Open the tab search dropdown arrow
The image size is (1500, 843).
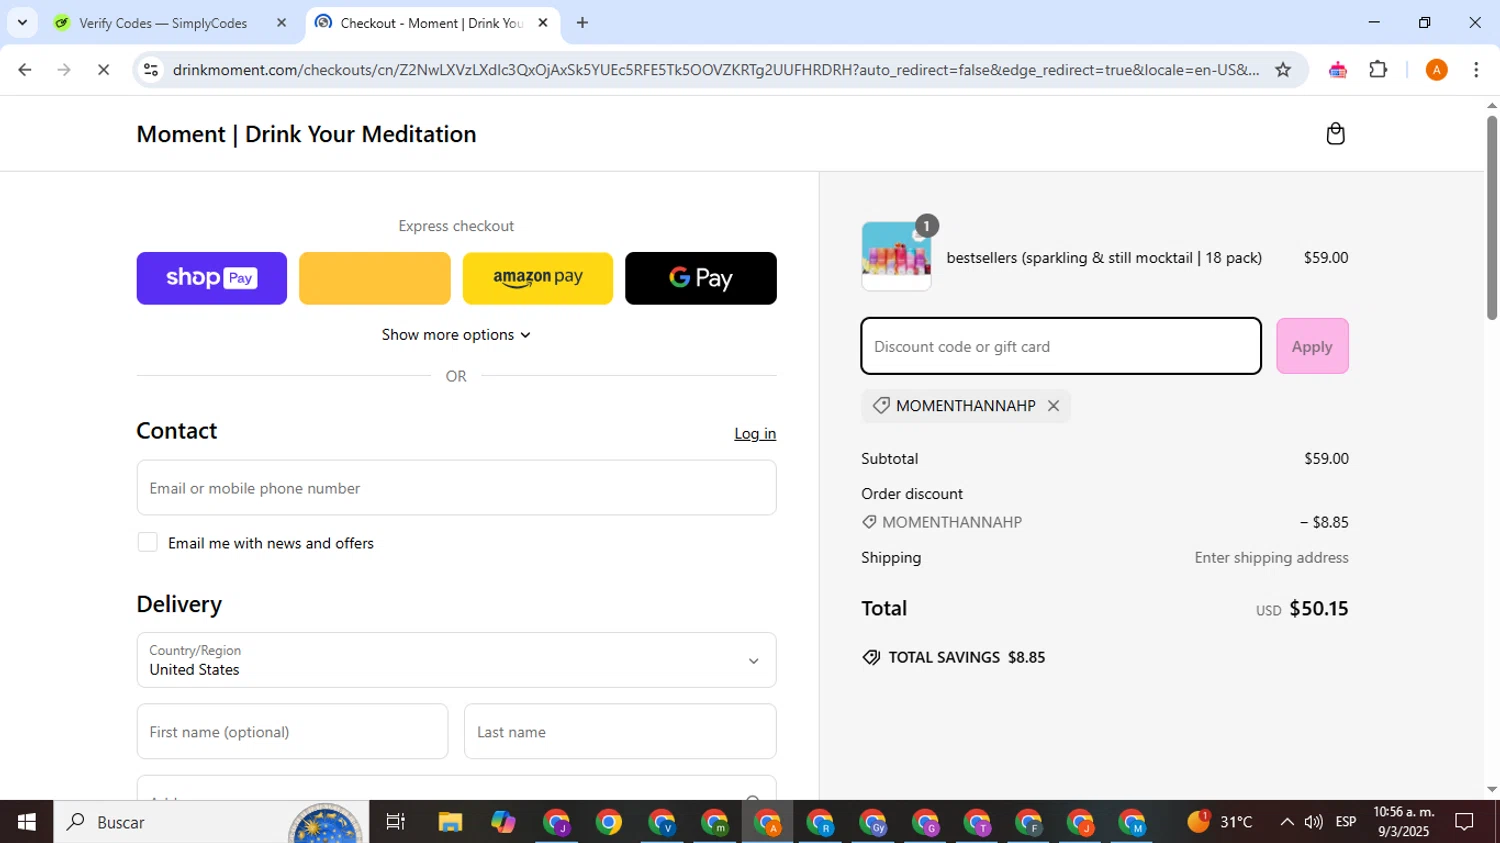22,23
